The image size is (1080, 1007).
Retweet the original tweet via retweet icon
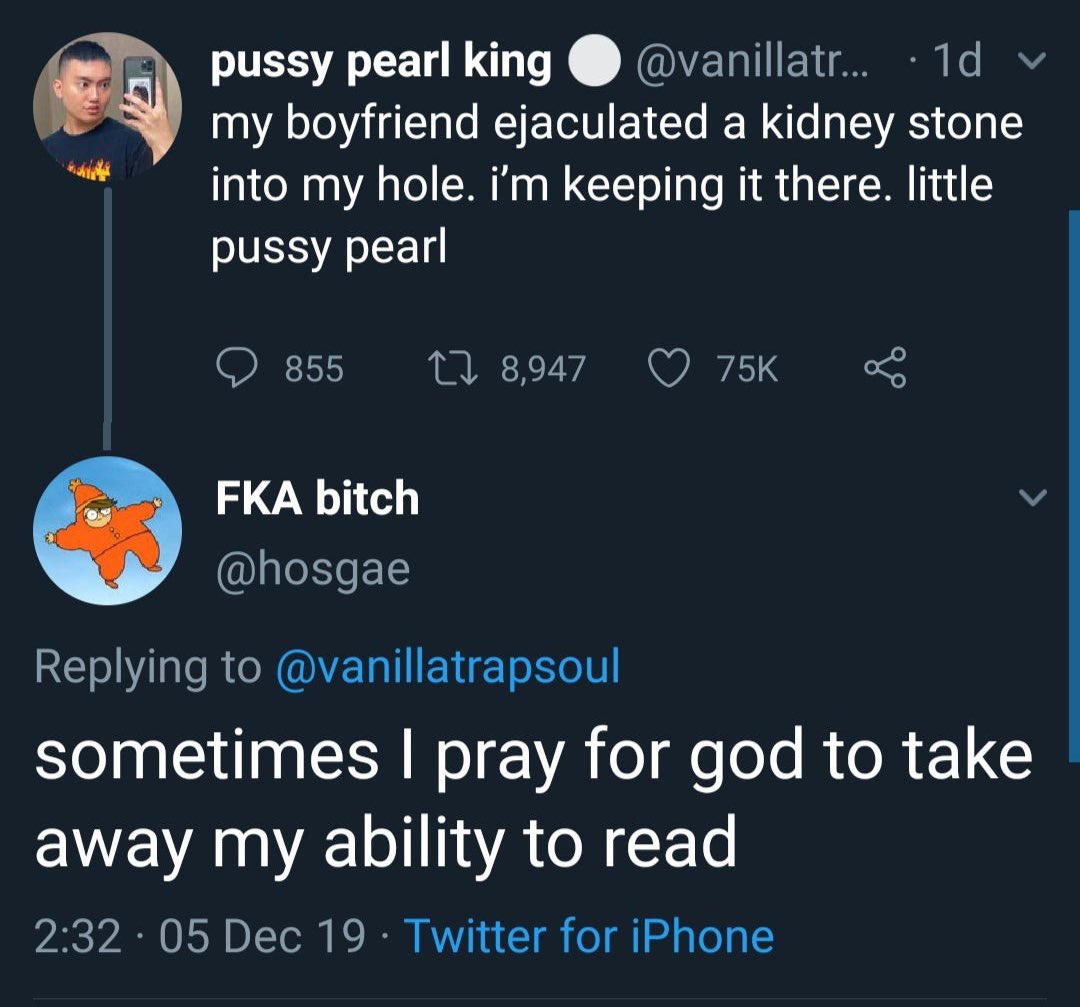pos(455,369)
